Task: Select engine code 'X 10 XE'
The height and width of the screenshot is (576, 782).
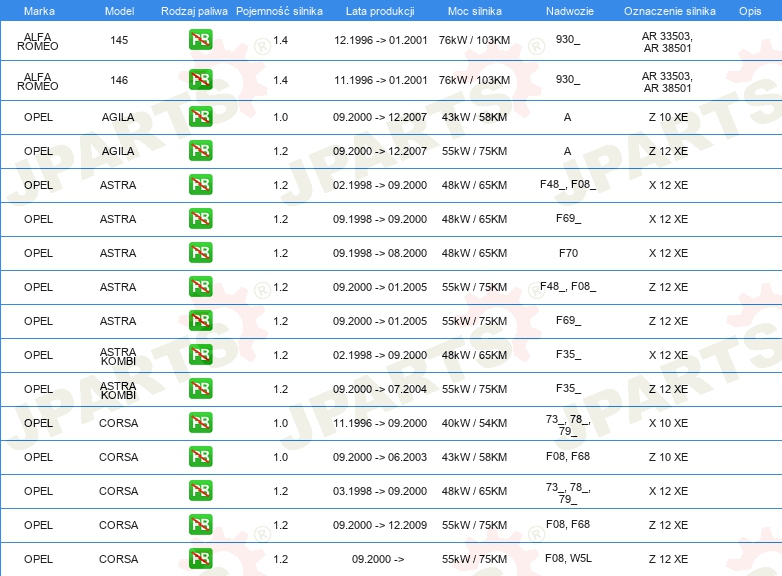Action: 668,423
